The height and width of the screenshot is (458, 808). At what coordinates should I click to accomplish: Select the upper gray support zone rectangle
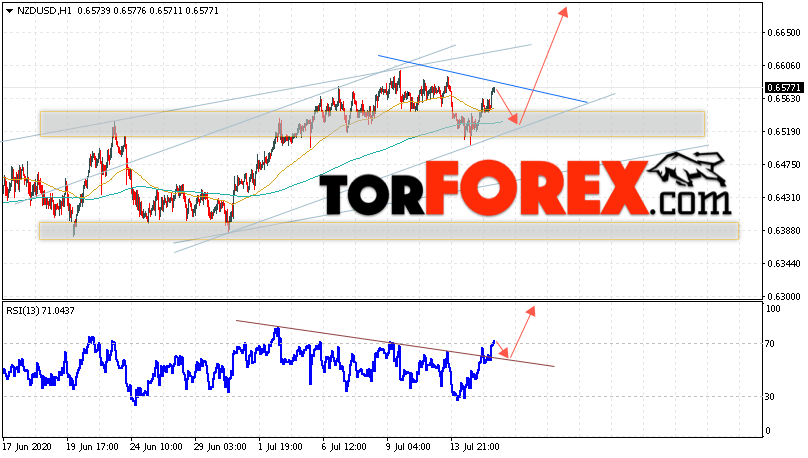pos(372,124)
